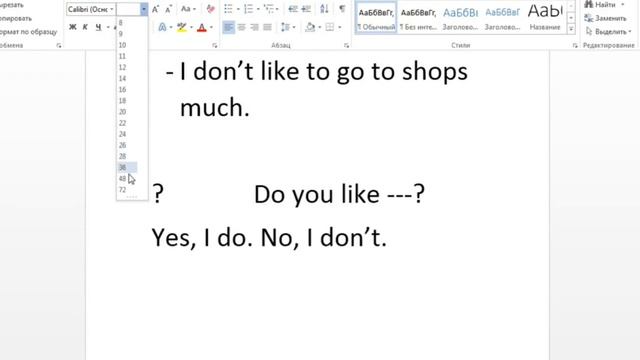The width and height of the screenshot is (640, 360).
Task: Click numbered list icon
Action: click(249, 9)
